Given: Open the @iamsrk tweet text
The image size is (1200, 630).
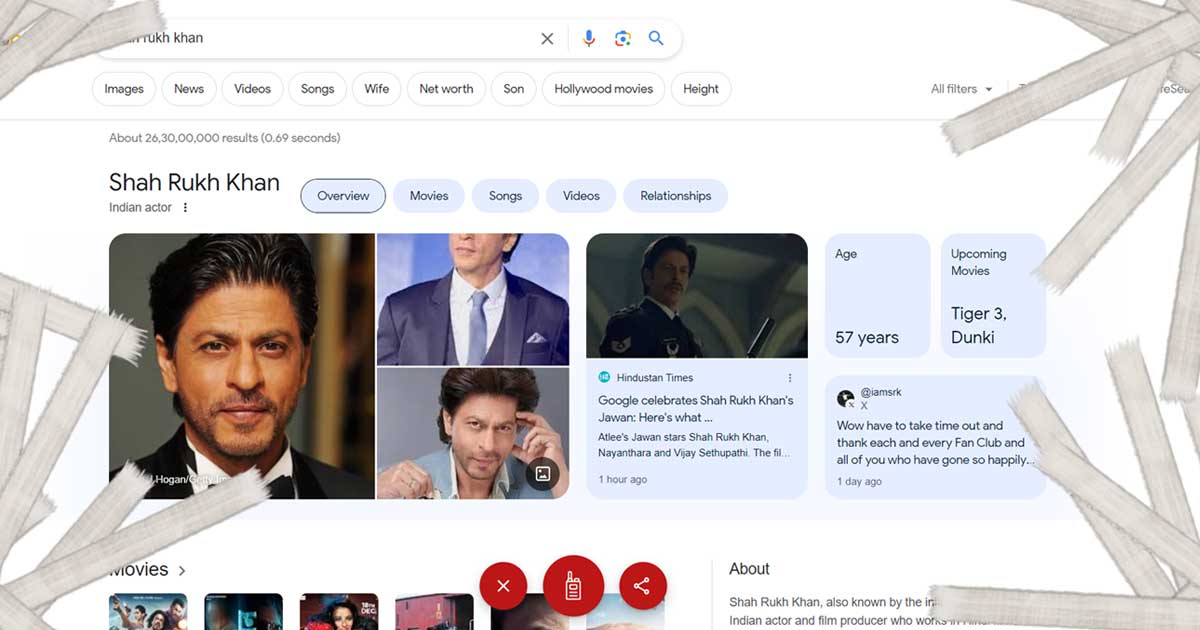Looking at the screenshot, I should (934, 443).
